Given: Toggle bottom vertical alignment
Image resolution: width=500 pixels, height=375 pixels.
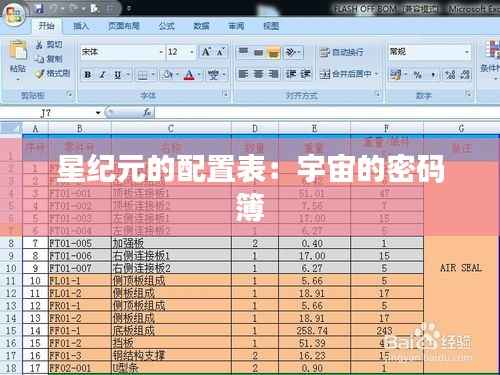Looking at the screenshot, I should click(273, 52).
